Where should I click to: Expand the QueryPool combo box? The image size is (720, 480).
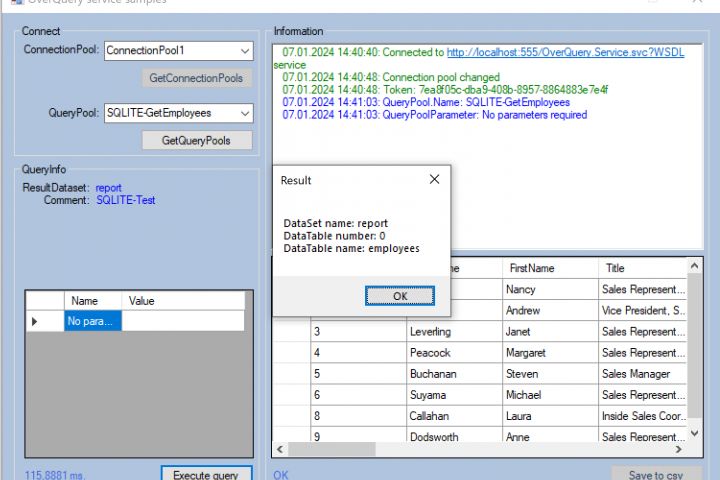(x=245, y=113)
